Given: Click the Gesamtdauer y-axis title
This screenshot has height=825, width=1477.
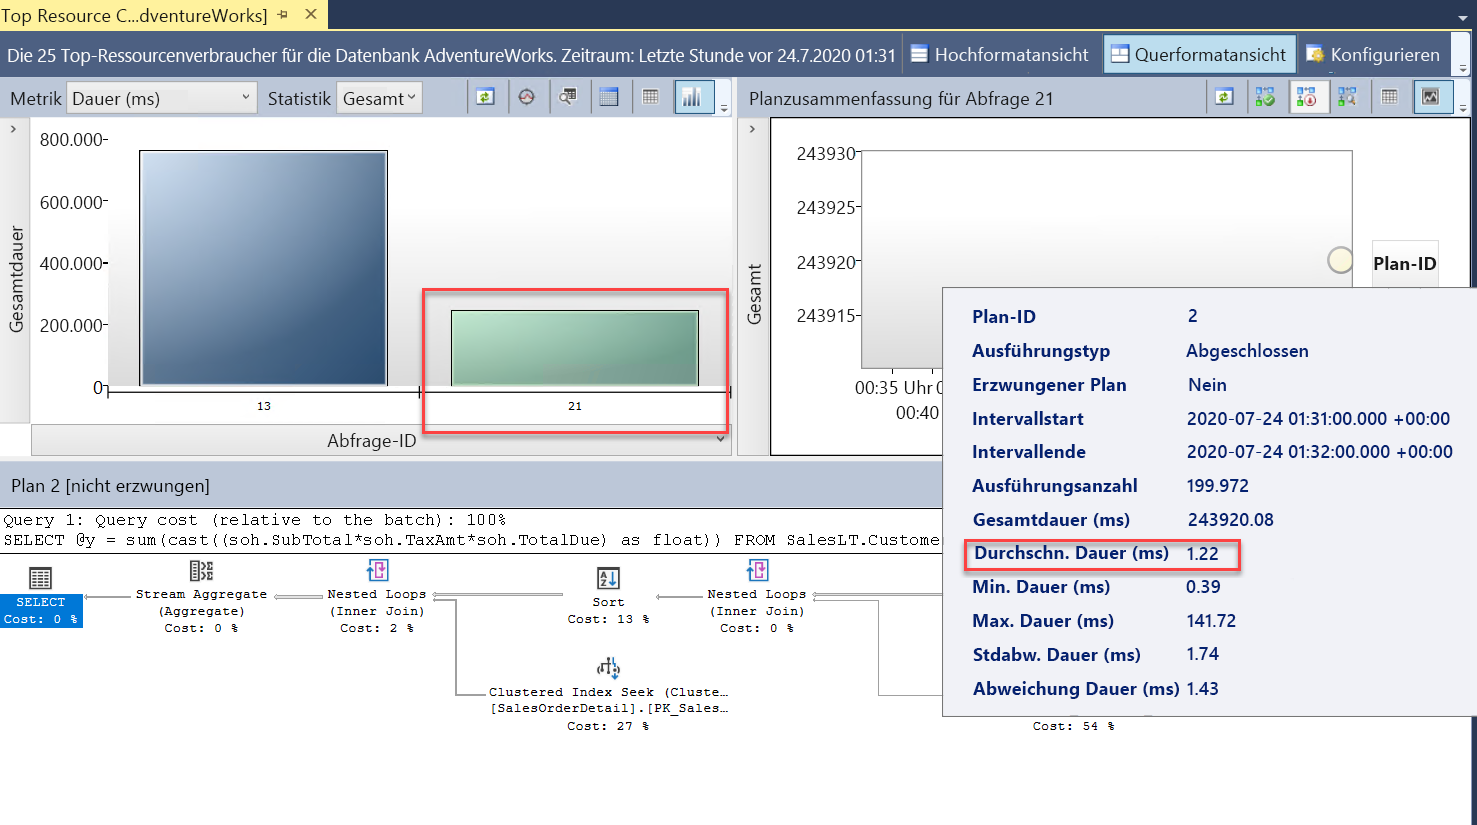Looking at the screenshot, I should pos(16,279).
